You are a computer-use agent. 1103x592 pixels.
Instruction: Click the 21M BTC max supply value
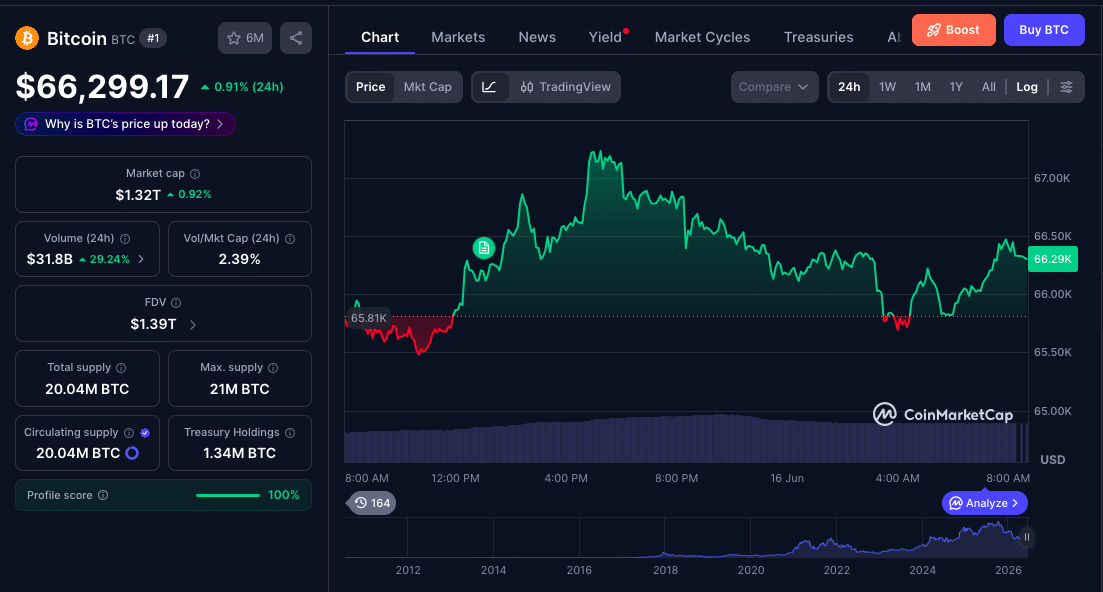[239, 389]
